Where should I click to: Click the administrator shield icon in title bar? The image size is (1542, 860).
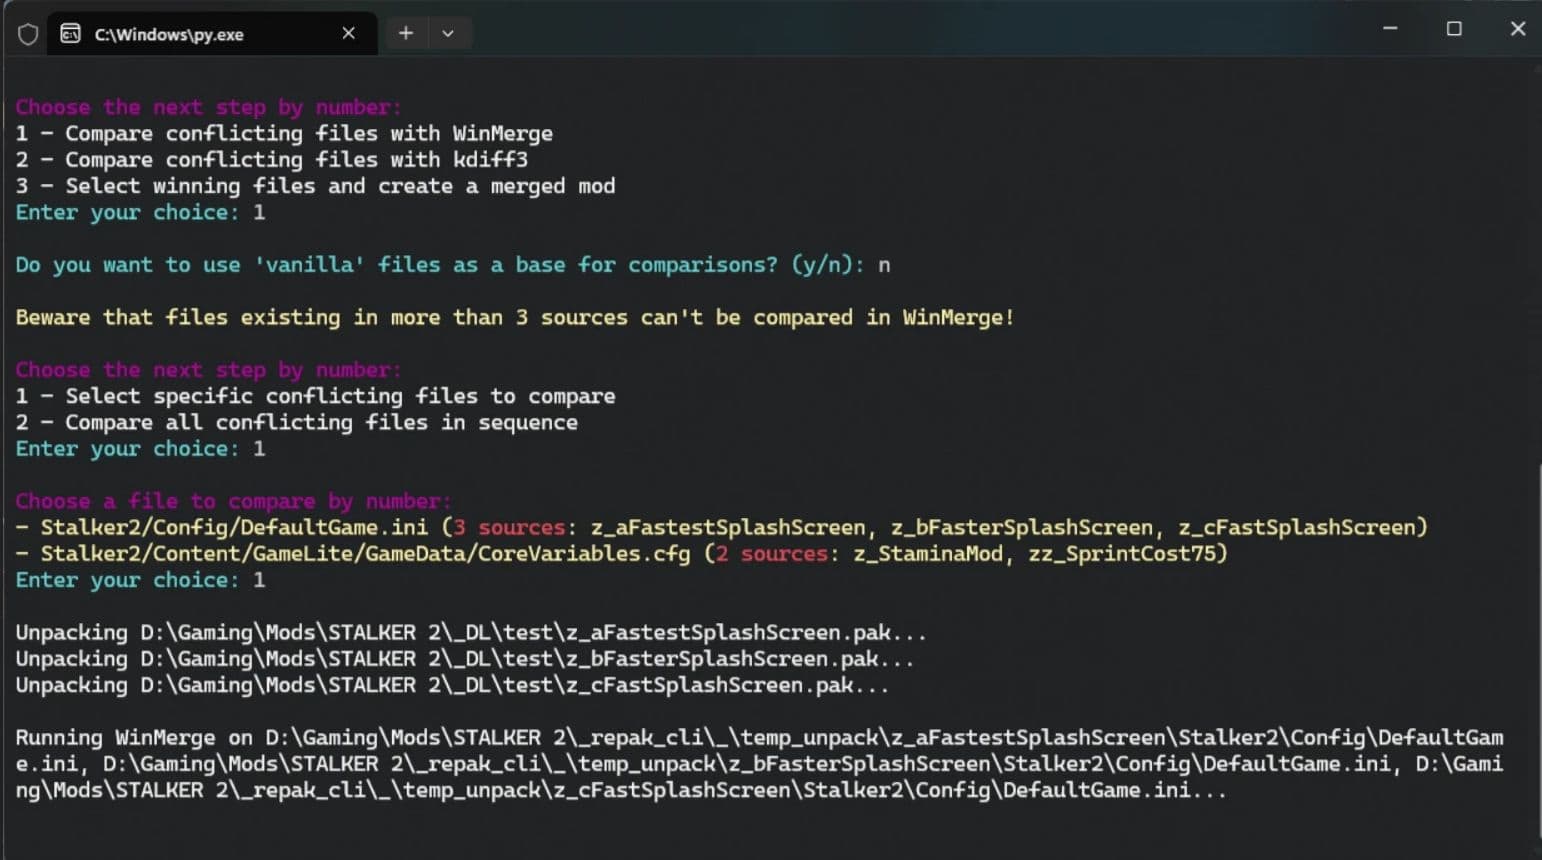pyautogui.click(x=28, y=34)
